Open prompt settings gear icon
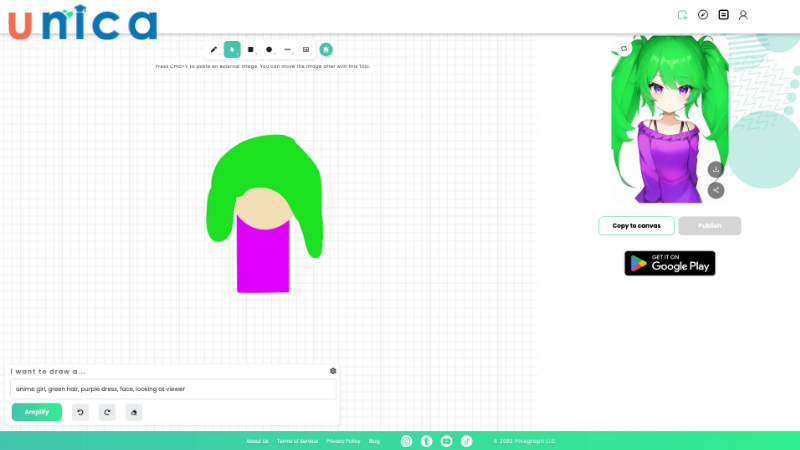 pyautogui.click(x=333, y=371)
